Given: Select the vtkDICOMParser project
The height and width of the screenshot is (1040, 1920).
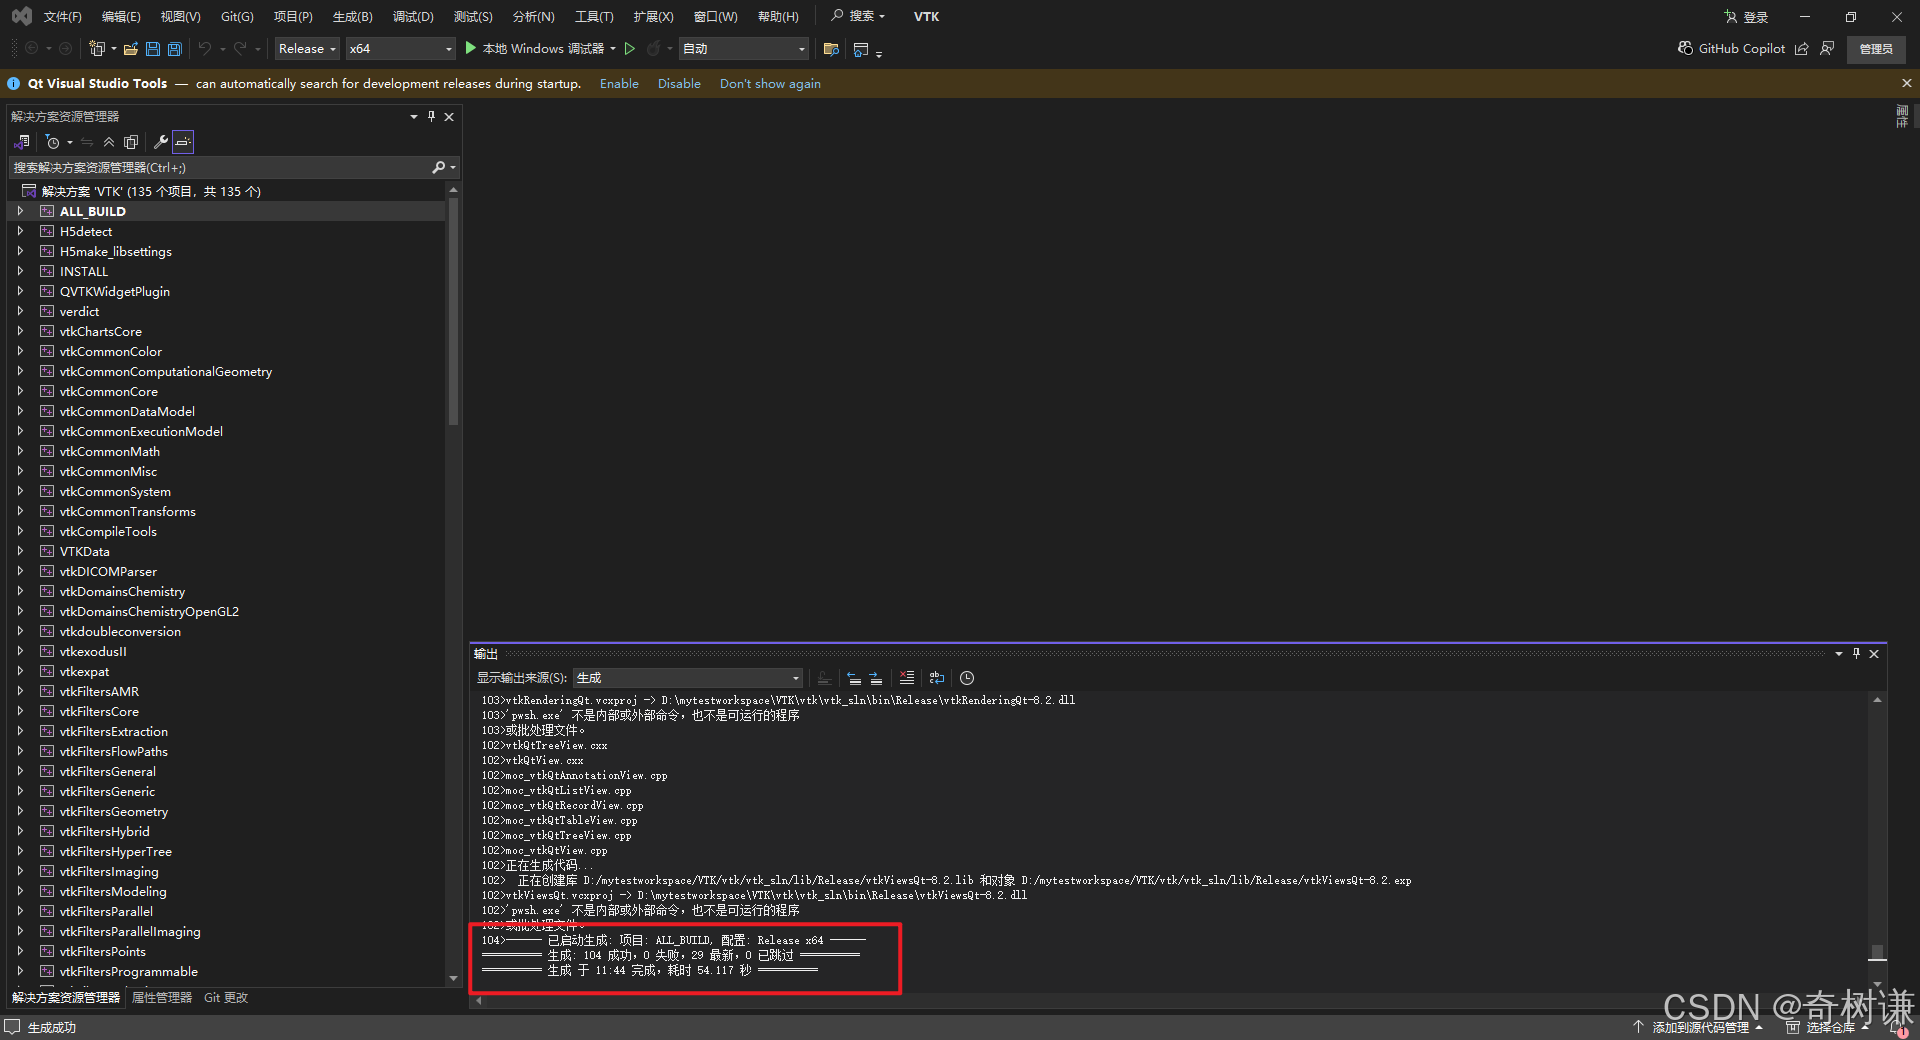Looking at the screenshot, I should point(108,571).
